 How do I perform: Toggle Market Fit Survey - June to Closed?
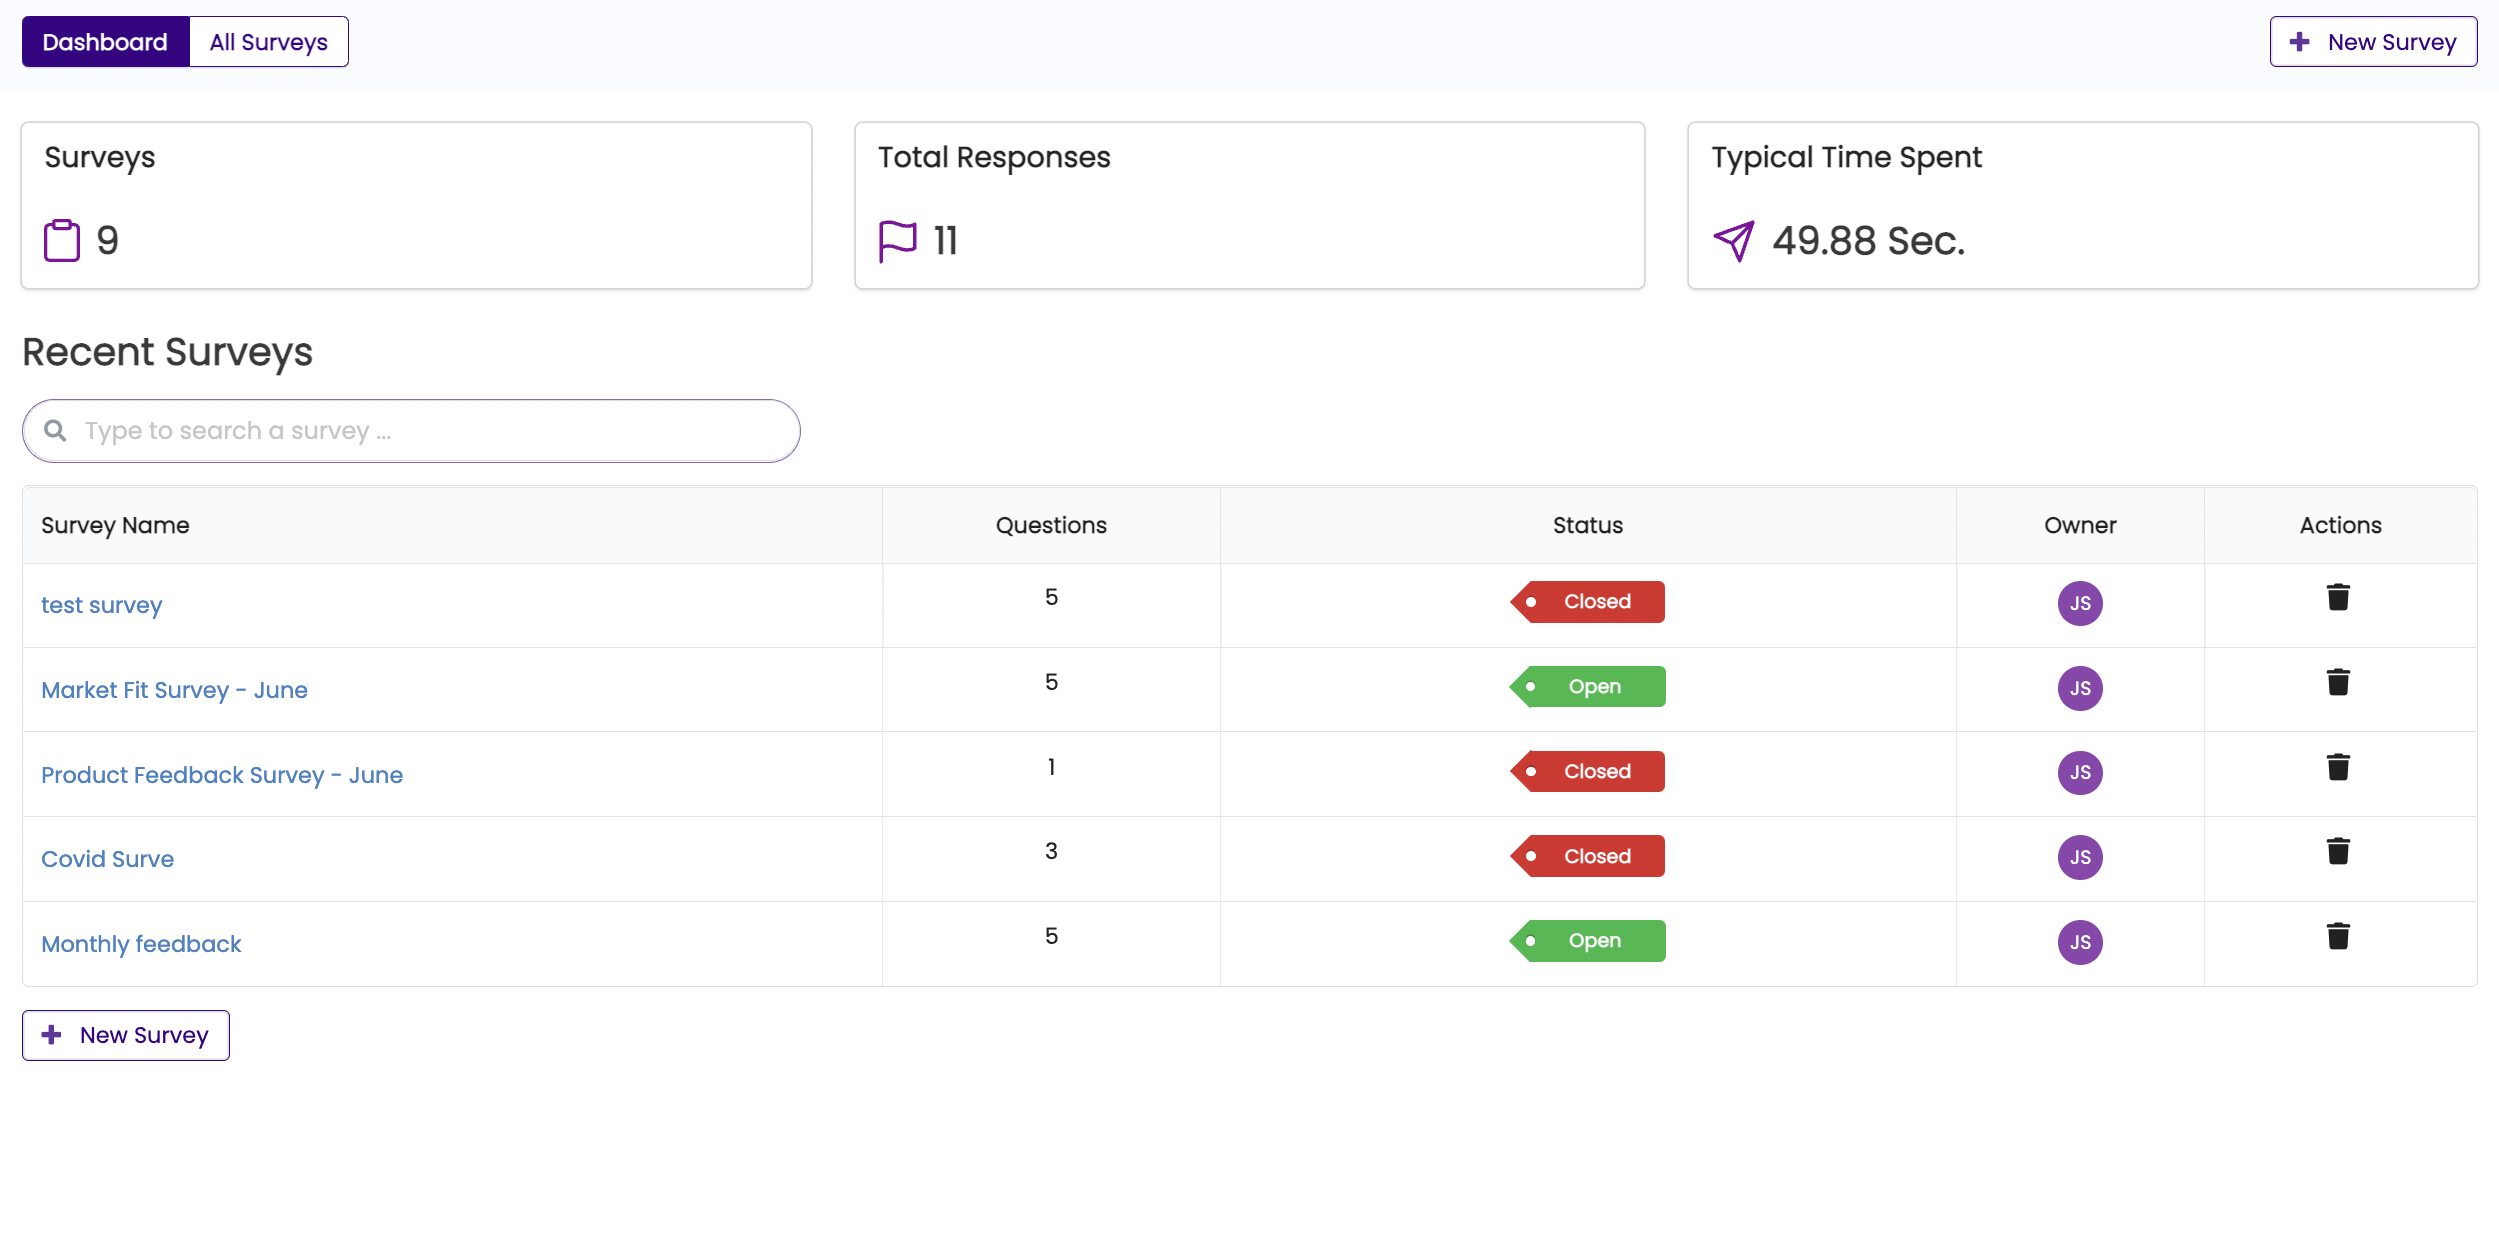click(1589, 687)
